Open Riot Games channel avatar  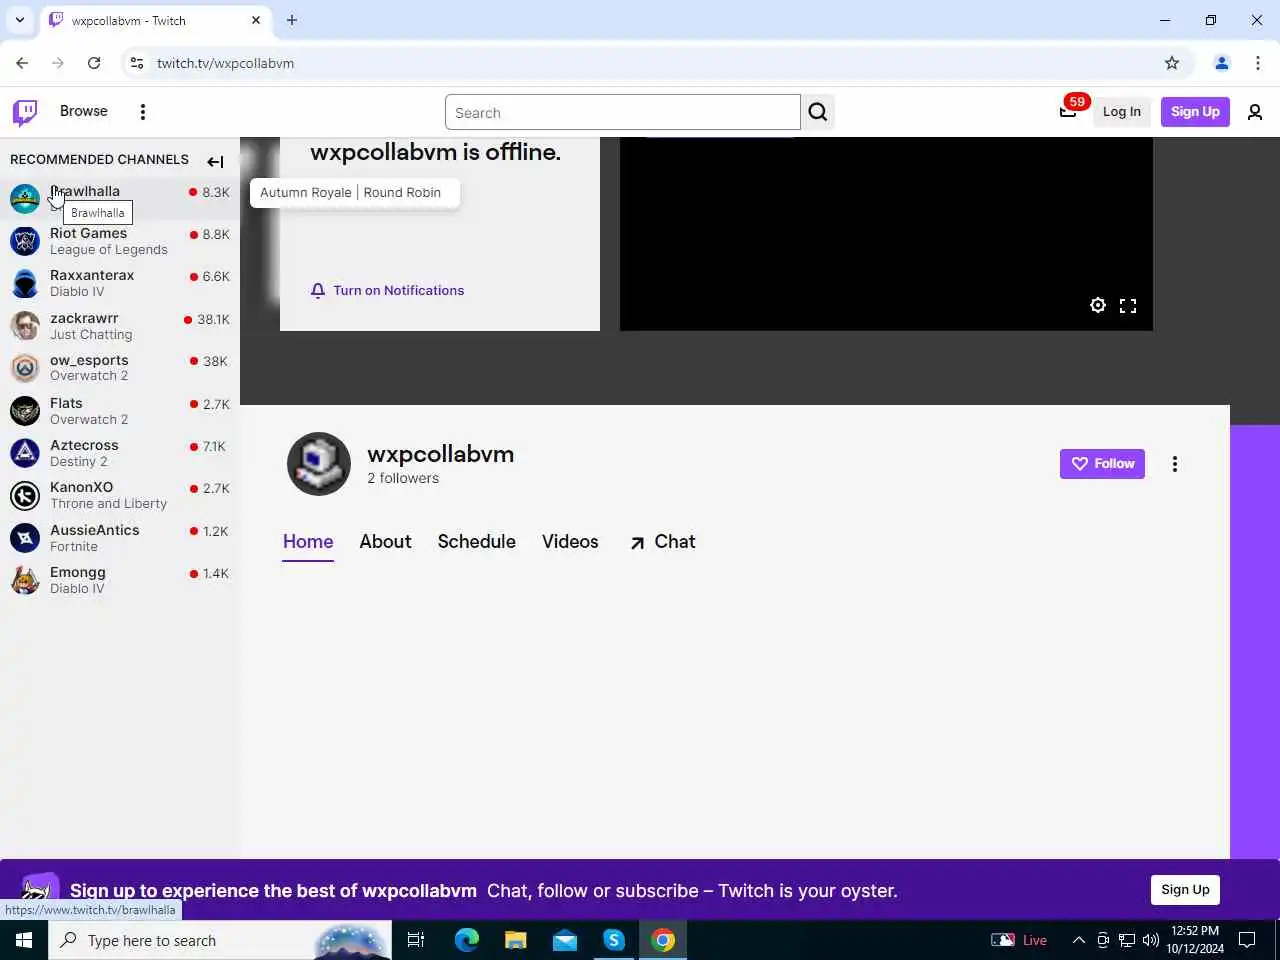pos(25,241)
